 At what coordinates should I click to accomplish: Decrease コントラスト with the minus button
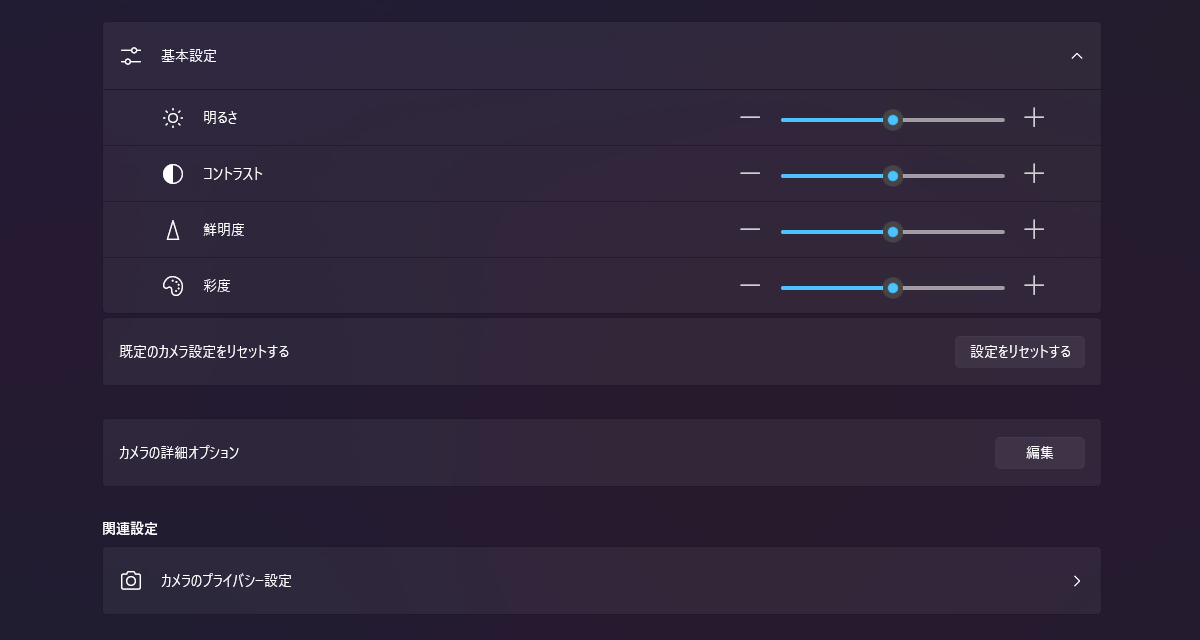tap(750, 174)
